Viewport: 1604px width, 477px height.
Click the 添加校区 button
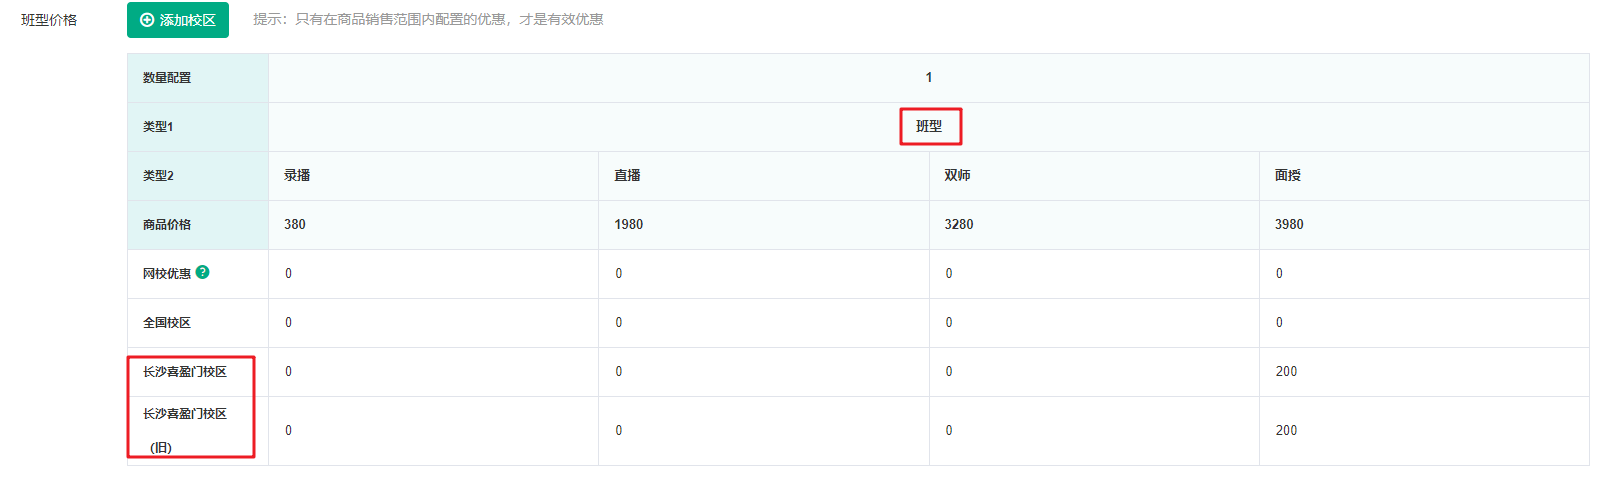tap(178, 20)
